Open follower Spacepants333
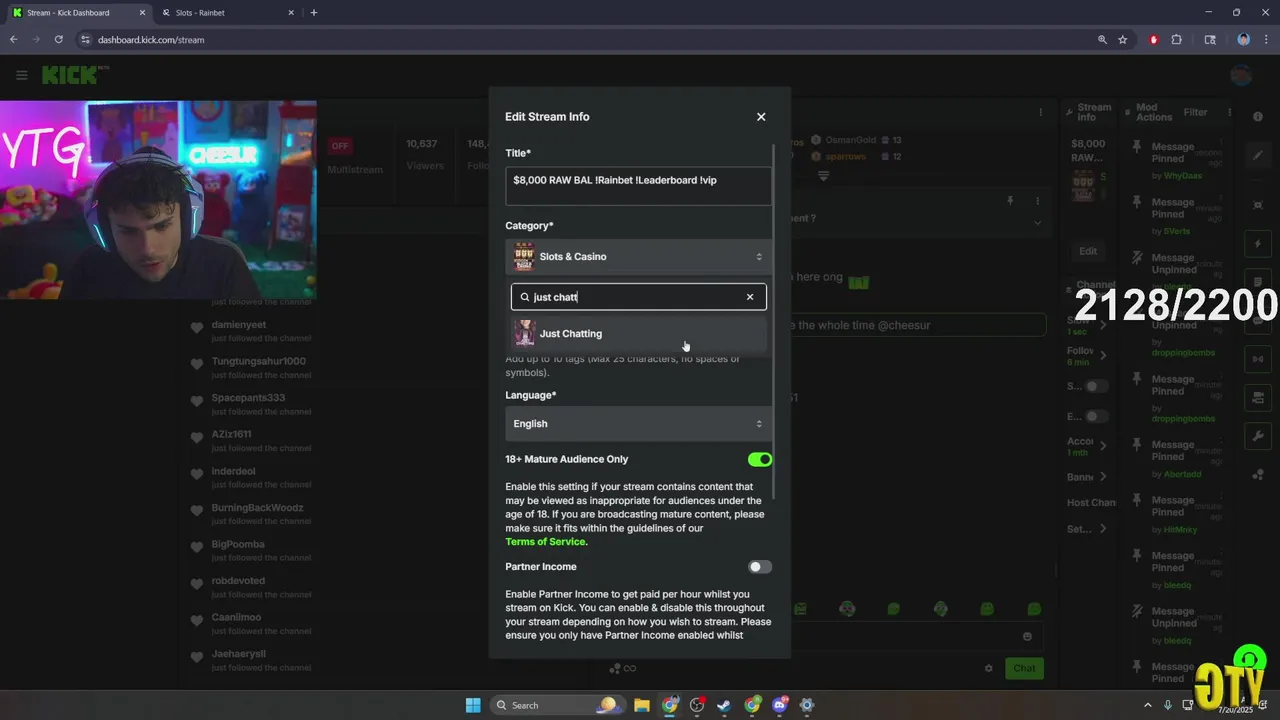Screen dimensions: 1280x720 tap(248, 398)
